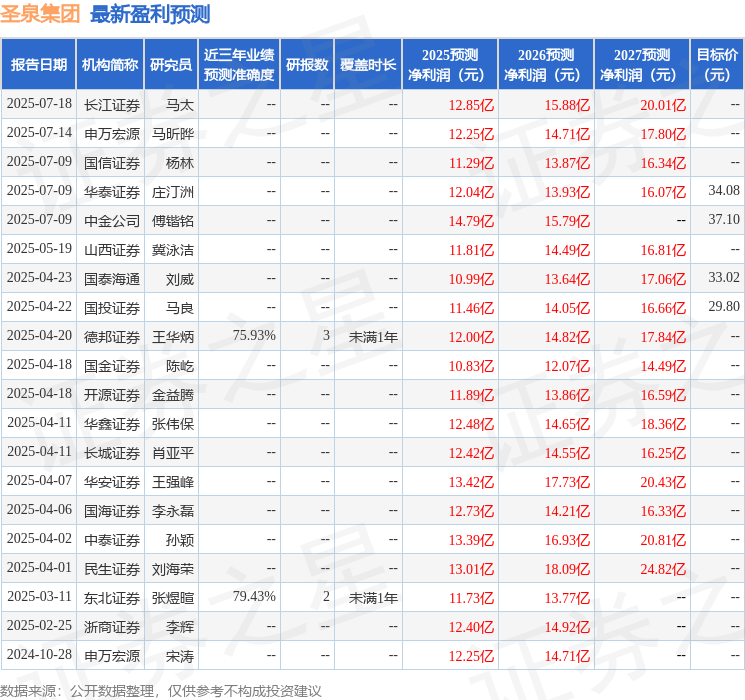Viewport: 745px width, 700px height.
Task: Select researcher 冀泳洁
Action: (173, 250)
